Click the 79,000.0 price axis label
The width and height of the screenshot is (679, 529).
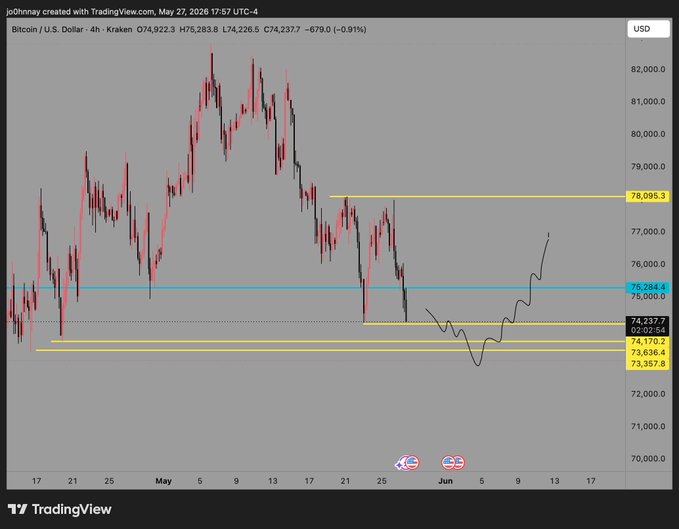click(x=648, y=167)
